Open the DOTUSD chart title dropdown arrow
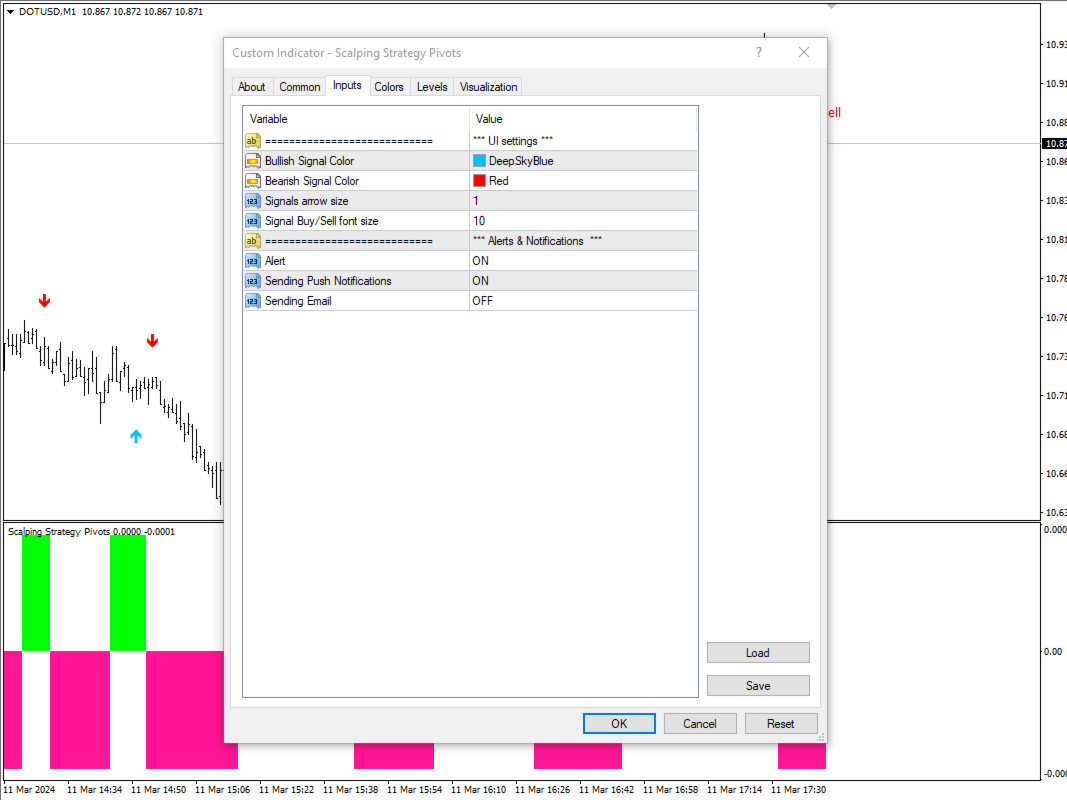 pos(10,12)
